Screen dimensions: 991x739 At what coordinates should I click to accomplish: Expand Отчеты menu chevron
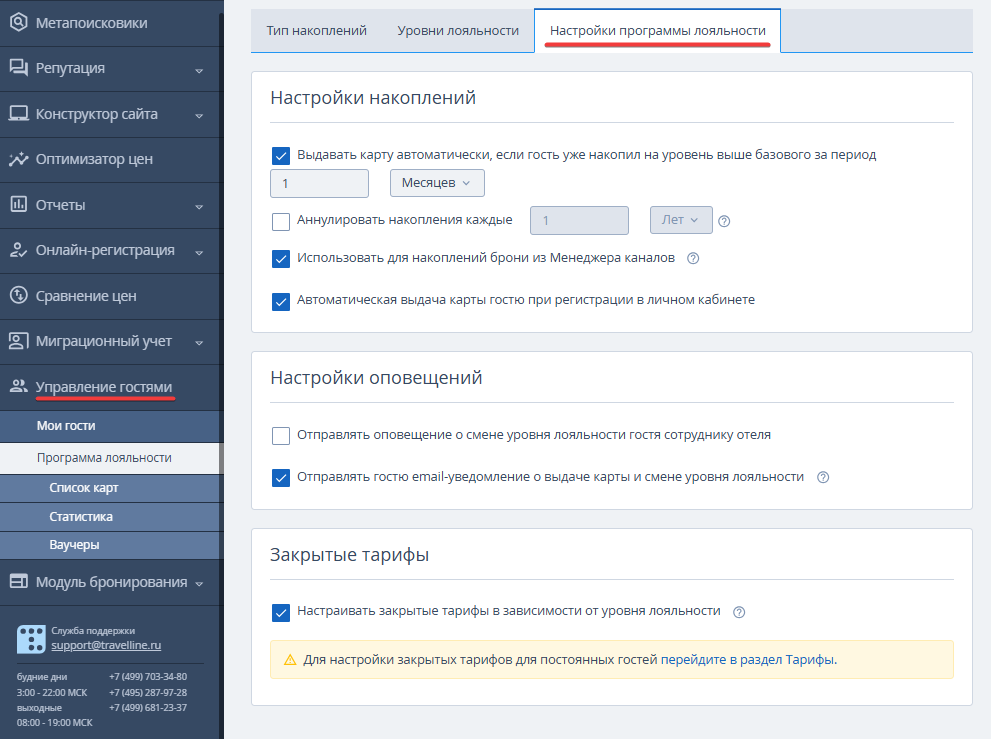[199, 207]
